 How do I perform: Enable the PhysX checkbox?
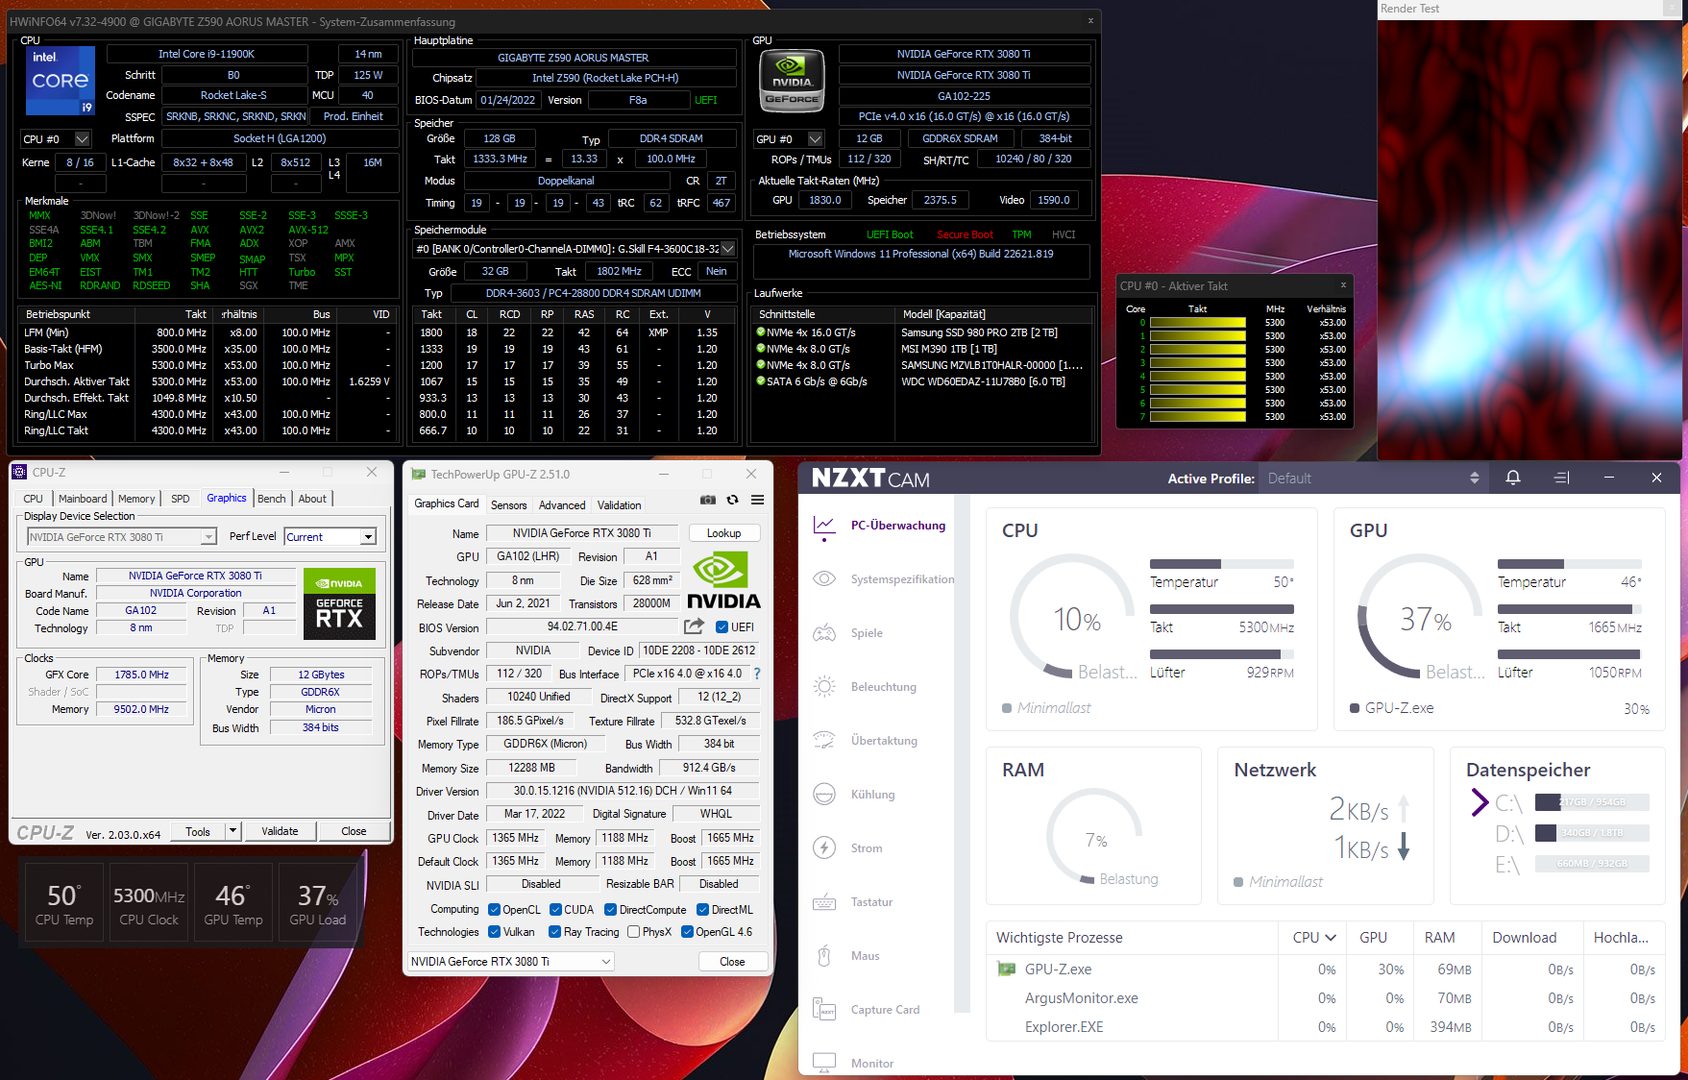pyautogui.click(x=633, y=932)
